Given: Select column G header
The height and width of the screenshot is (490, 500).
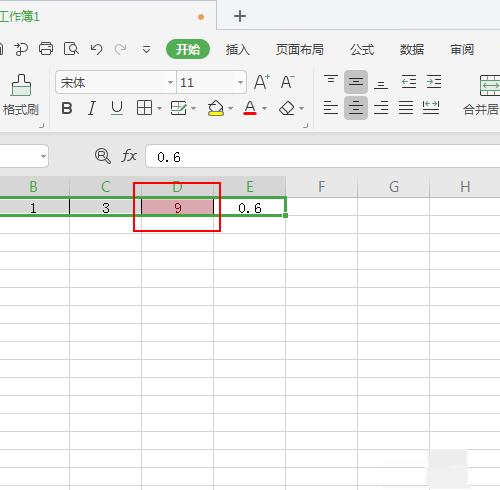Looking at the screenshot, I should point(394,187).
